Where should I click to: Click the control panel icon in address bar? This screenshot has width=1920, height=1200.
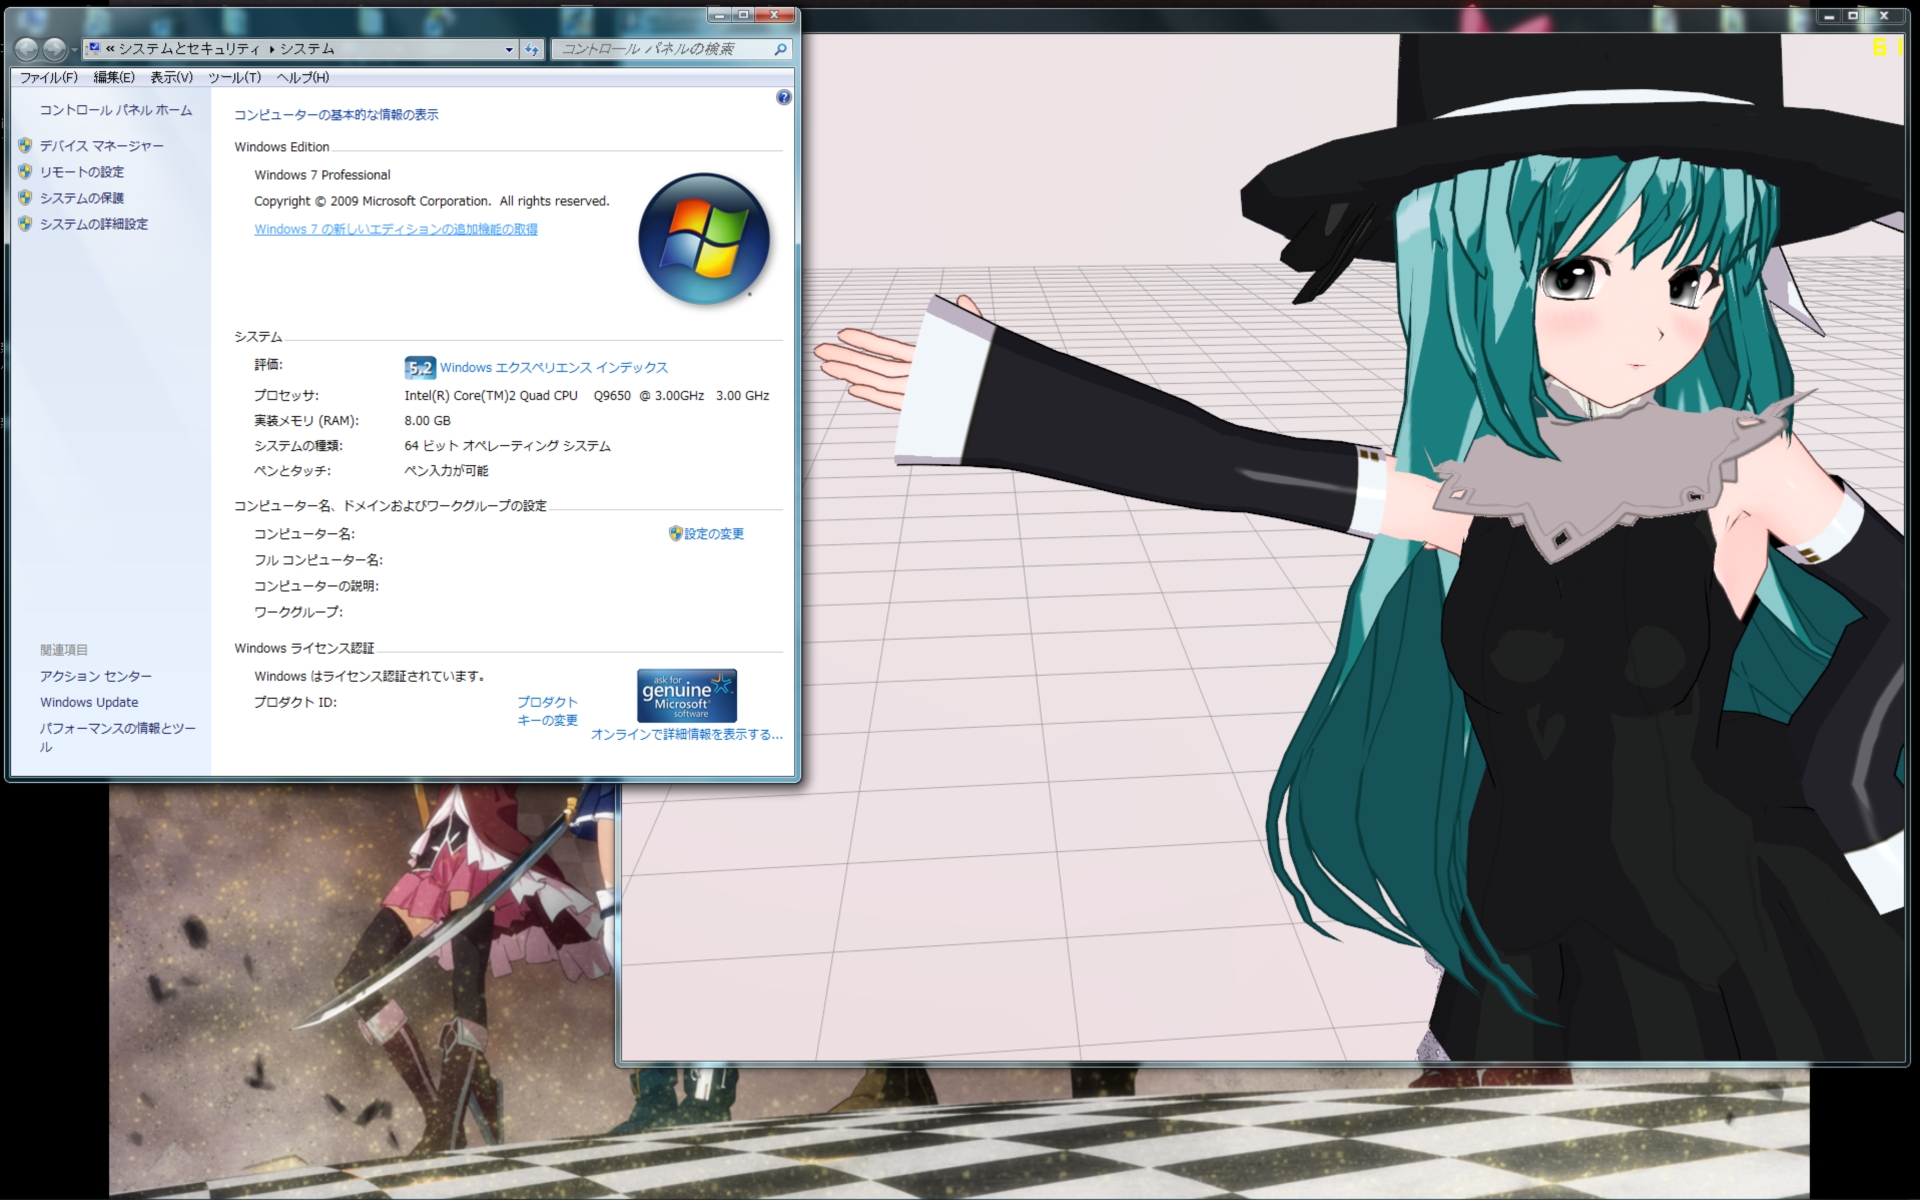tap(93, 48)
